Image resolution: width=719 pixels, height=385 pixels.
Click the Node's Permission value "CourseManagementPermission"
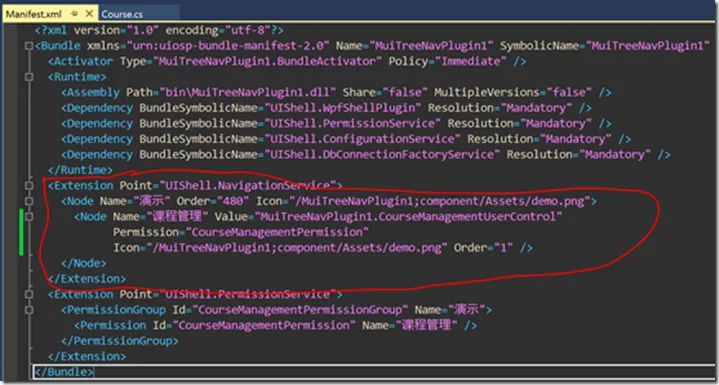pos(277,232)
